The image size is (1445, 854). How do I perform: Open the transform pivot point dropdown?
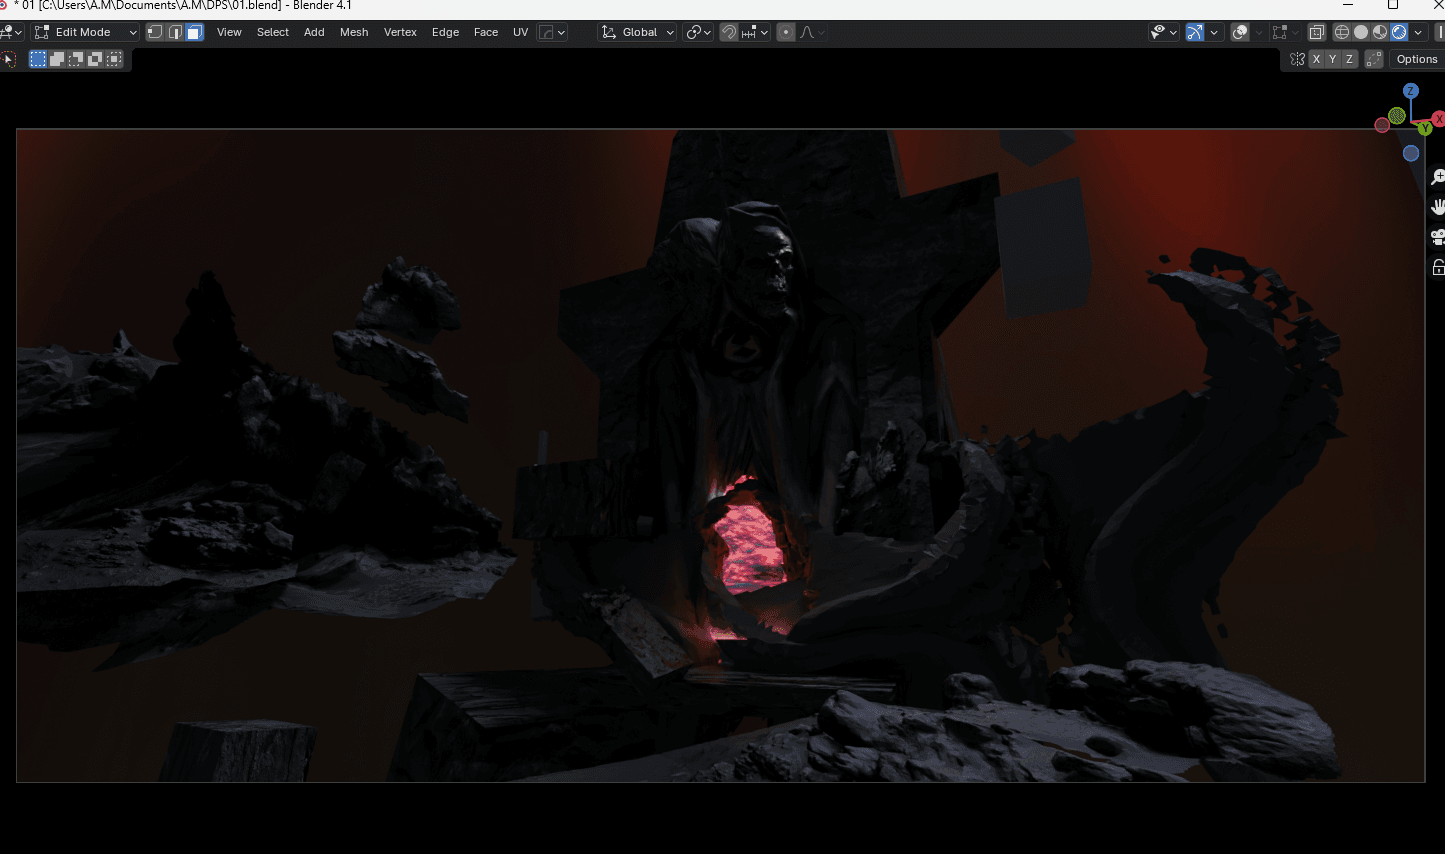tap(698, 32)
